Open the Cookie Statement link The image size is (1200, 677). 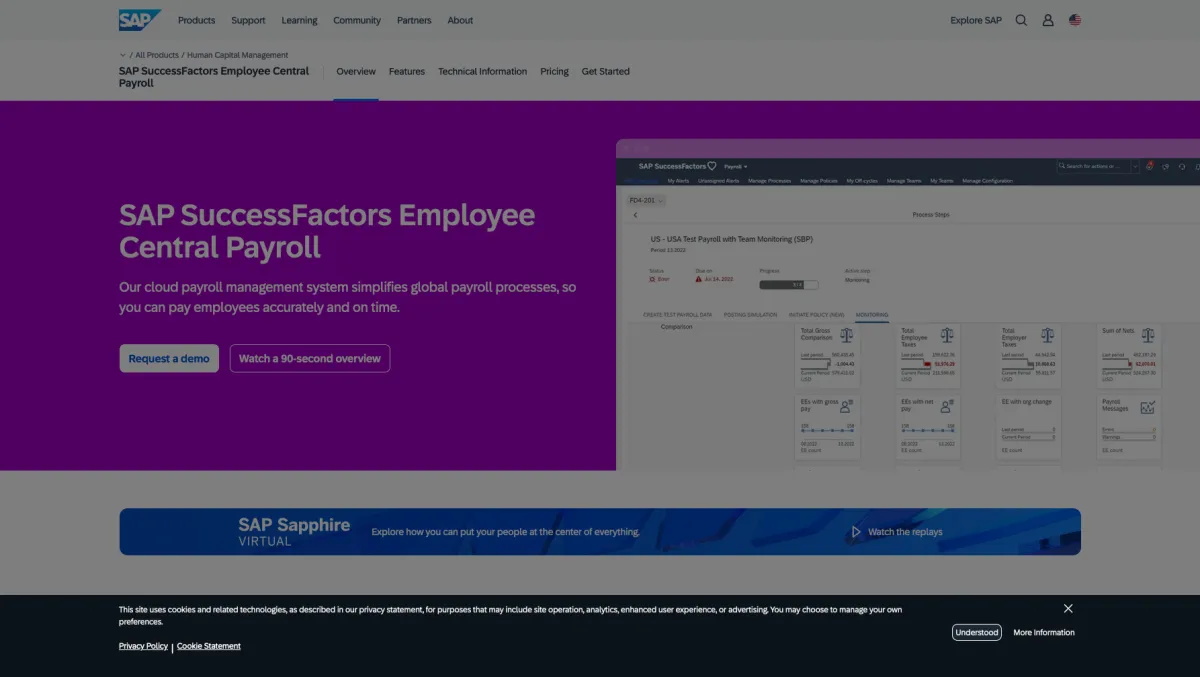pyautogui.click(x=209, y=646)
